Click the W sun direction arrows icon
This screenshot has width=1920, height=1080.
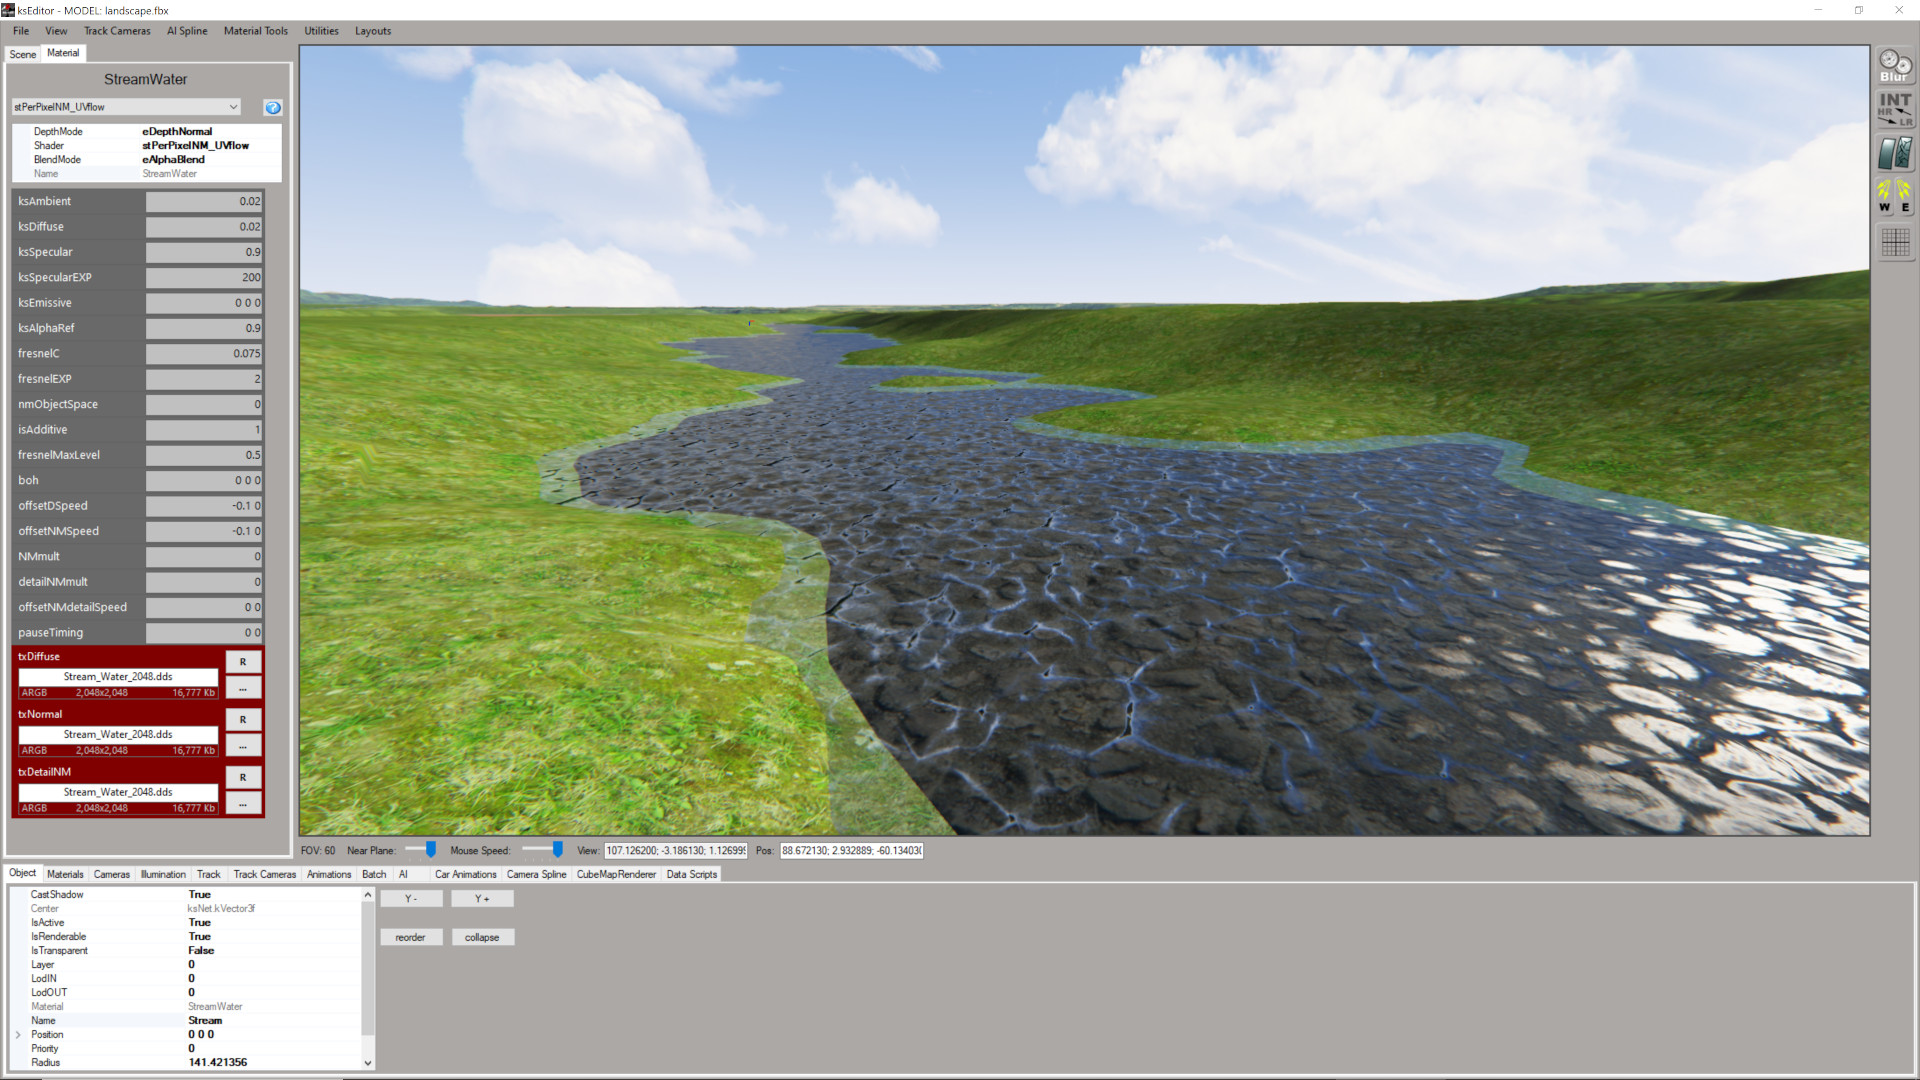point(1885,196)
